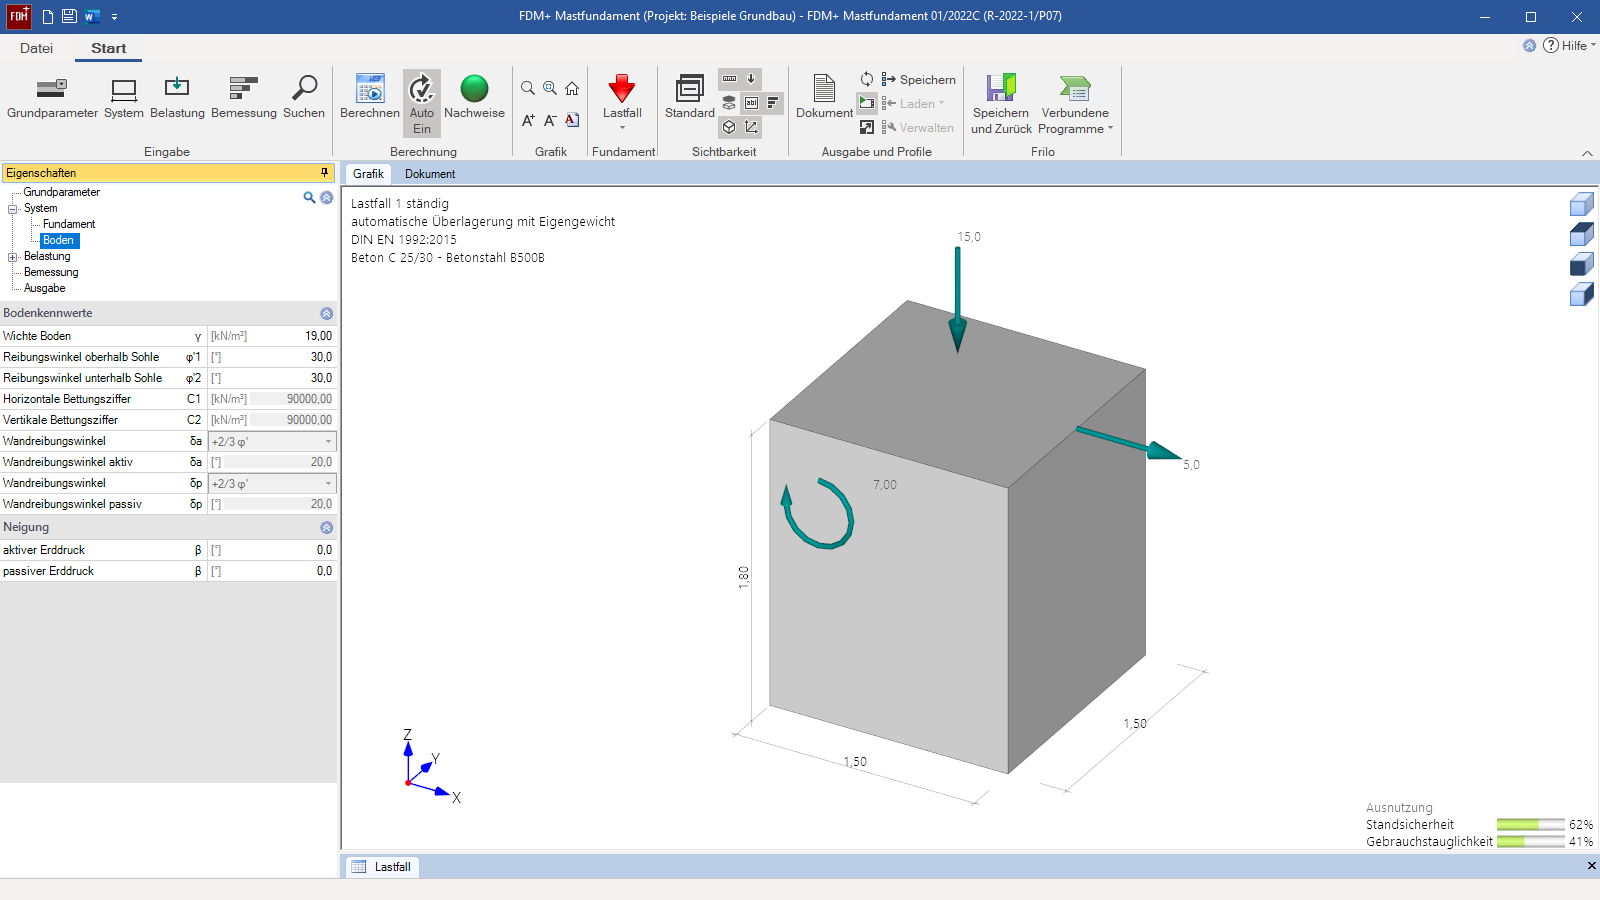Collapse the Neigung section
The image size is (1600, 900).
326,527
